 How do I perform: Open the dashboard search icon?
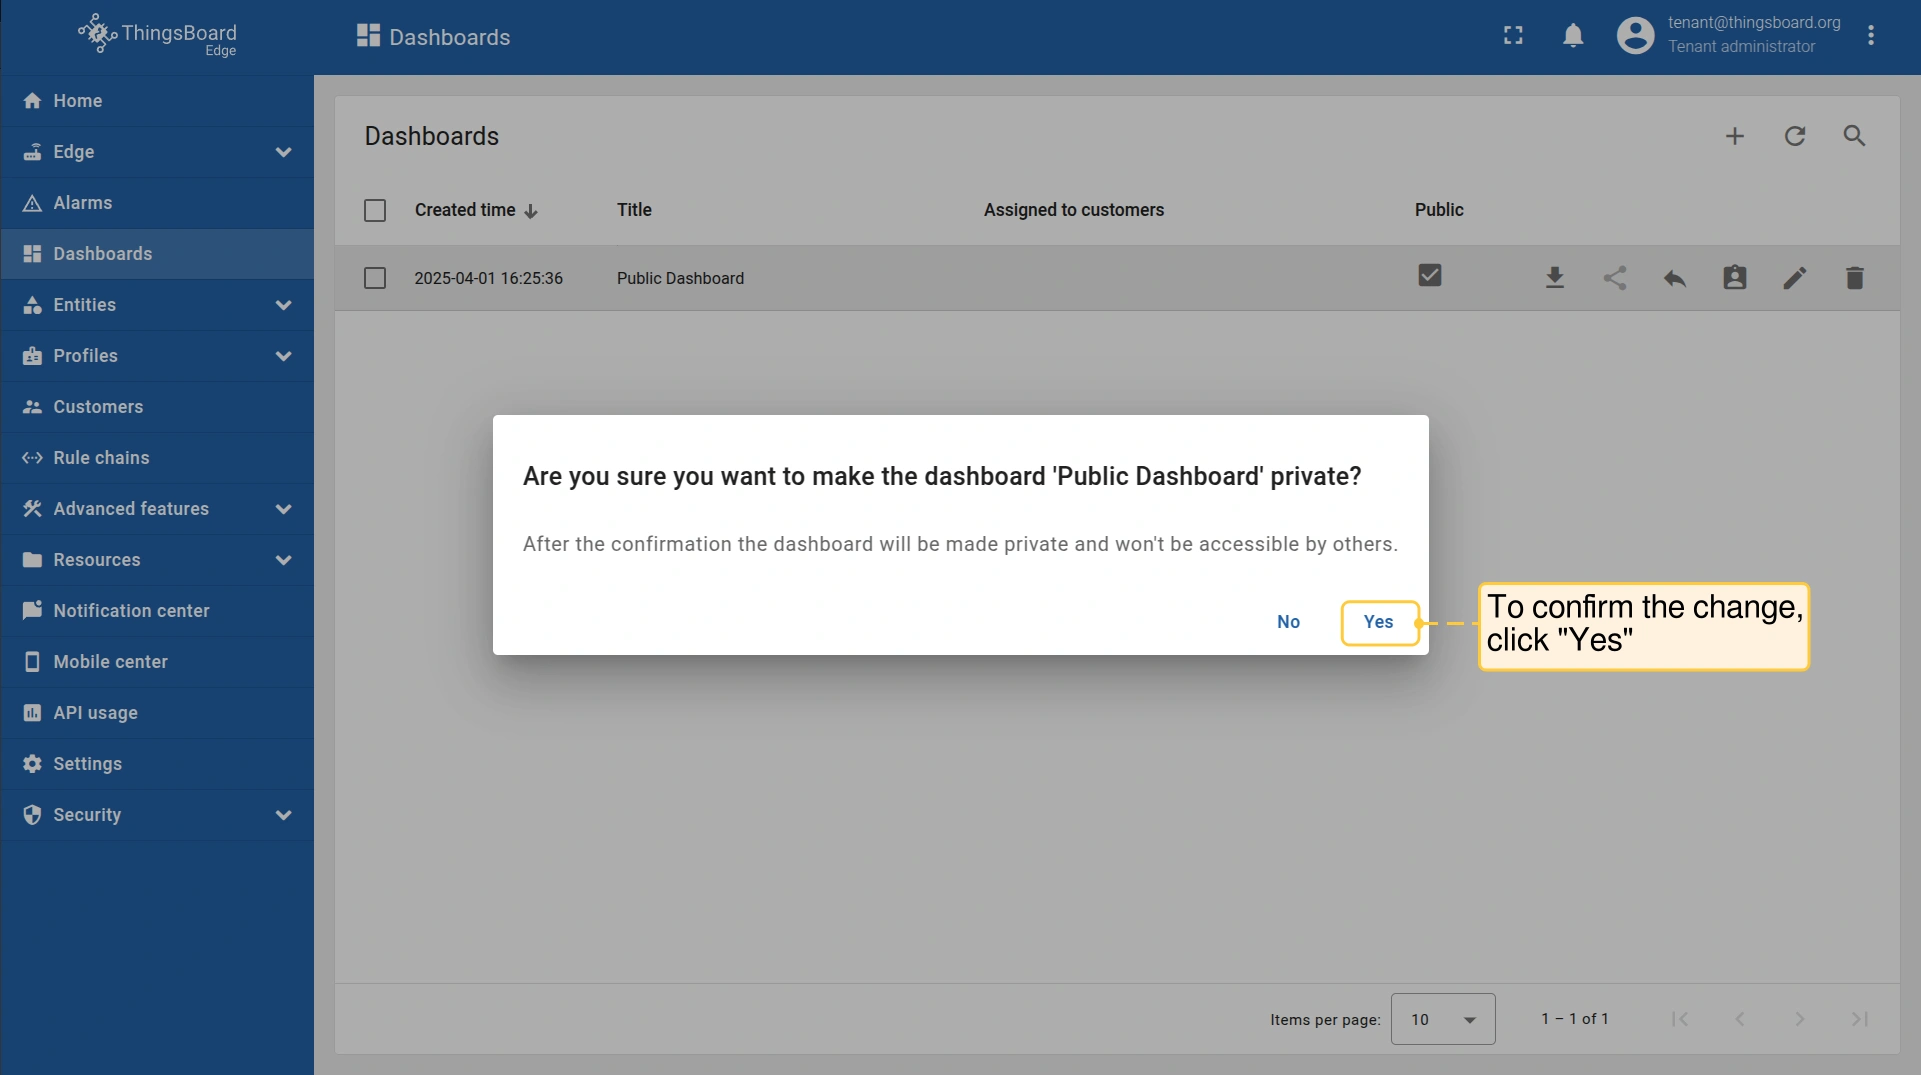1854,136
